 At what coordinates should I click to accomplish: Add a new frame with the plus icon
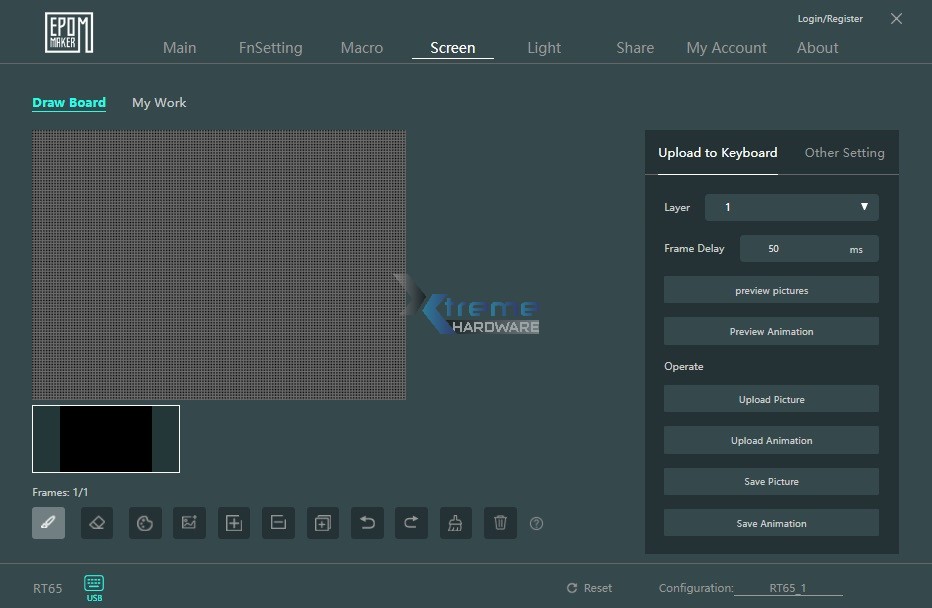[x=234, y=523]
